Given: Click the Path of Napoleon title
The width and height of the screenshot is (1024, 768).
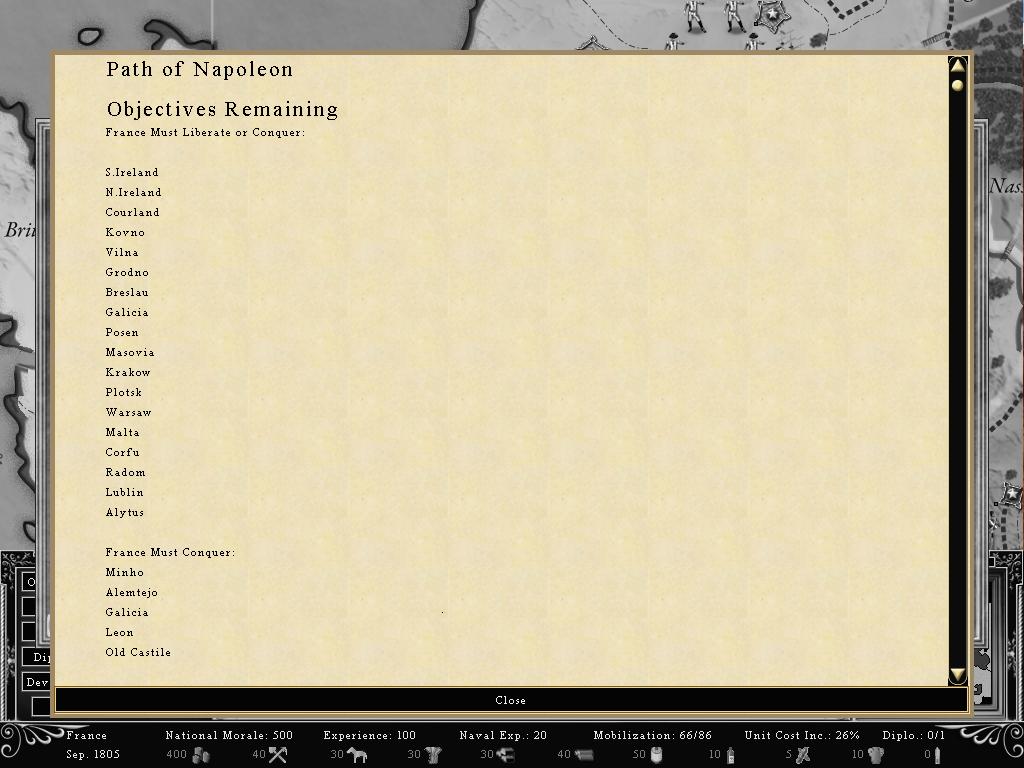Looking at the screenshot, I should 200,69.
